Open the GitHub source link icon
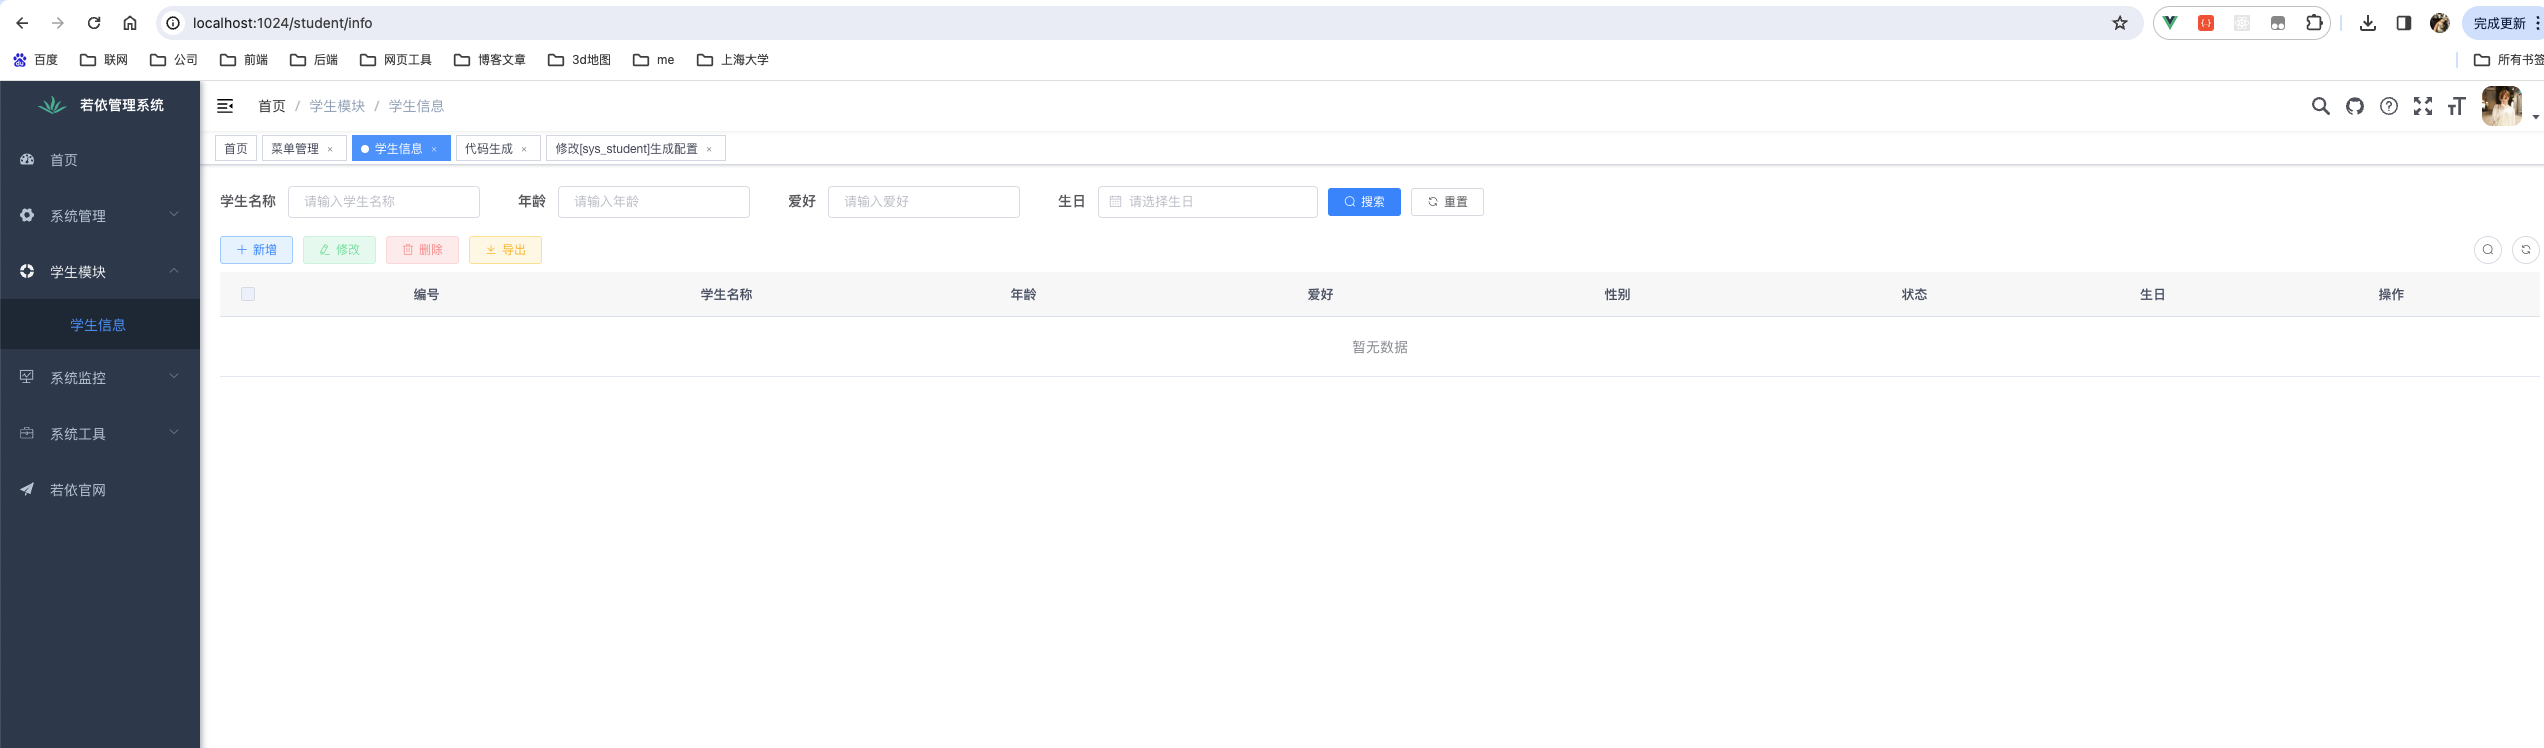The image size is (2544, 748). (2354, 106)
